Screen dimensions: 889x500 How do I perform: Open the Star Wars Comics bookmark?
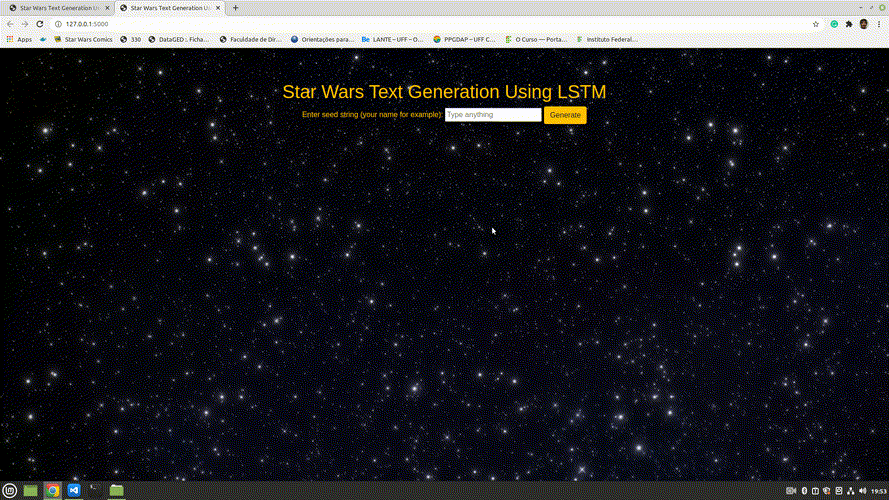pyautogui.click(x=83, y=39)
